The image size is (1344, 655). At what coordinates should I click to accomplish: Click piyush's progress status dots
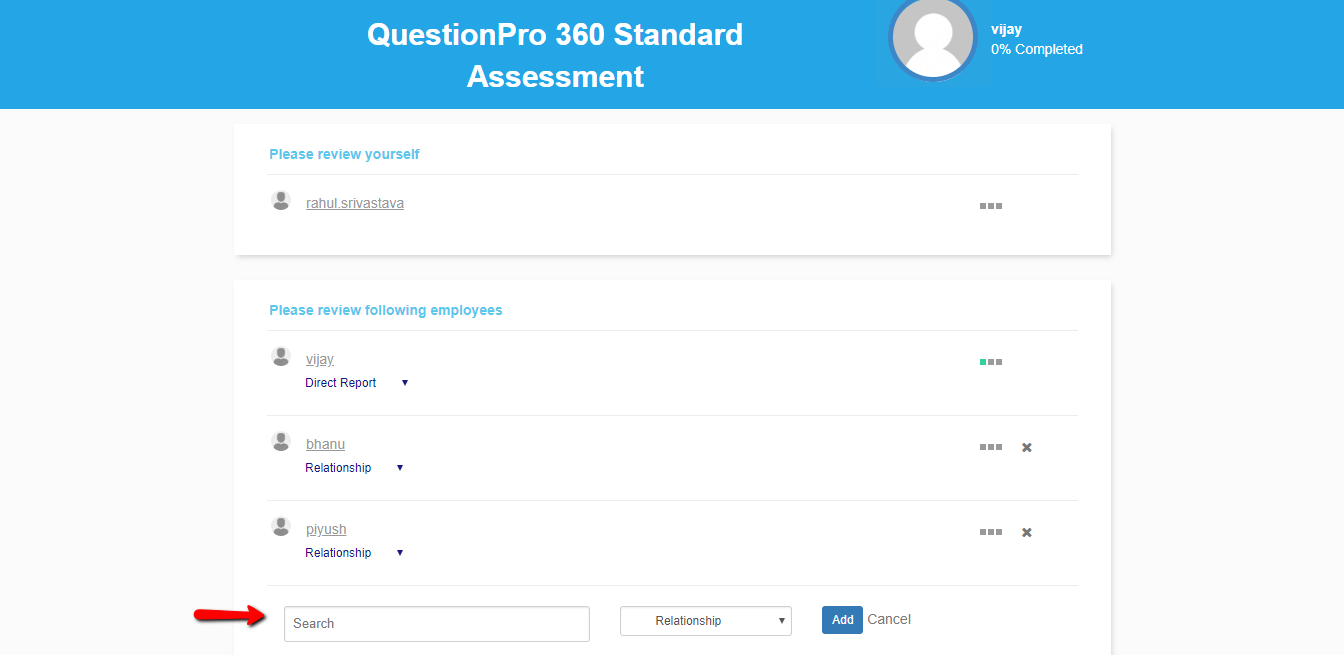(x=990, y=532)
